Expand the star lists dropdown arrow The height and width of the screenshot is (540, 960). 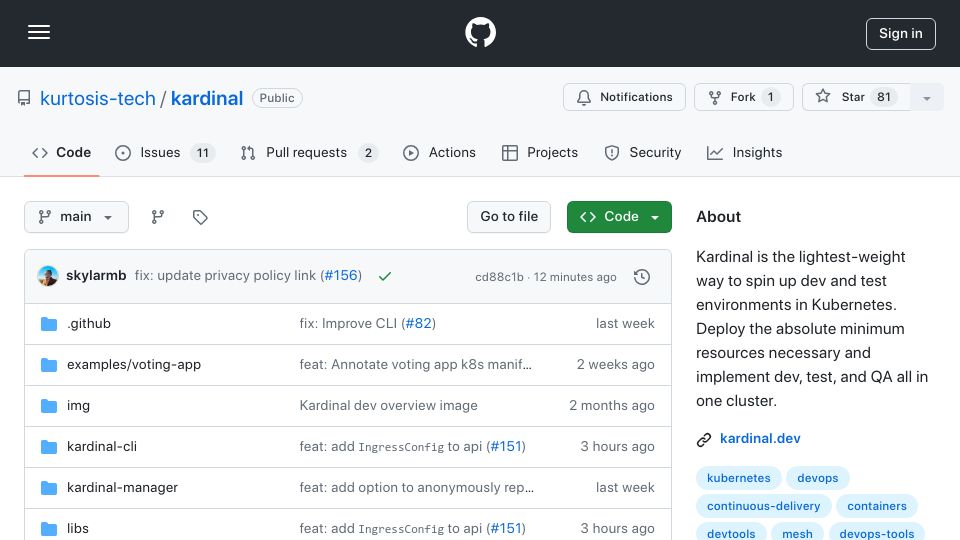coord(926,98)
